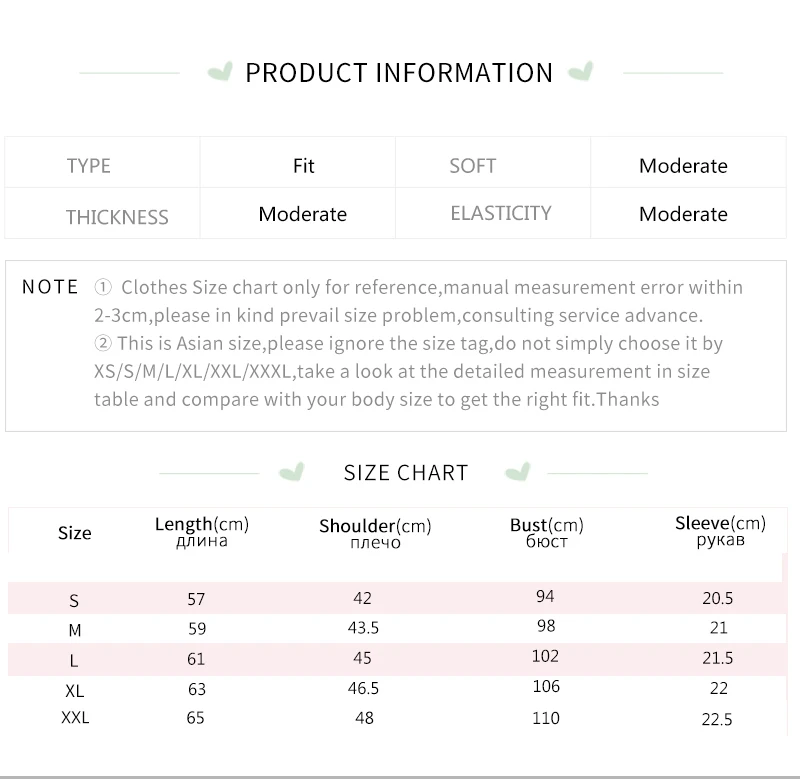Click the ELASTICITY label cell
Screen dimensions: 800x779
(493, 213)
